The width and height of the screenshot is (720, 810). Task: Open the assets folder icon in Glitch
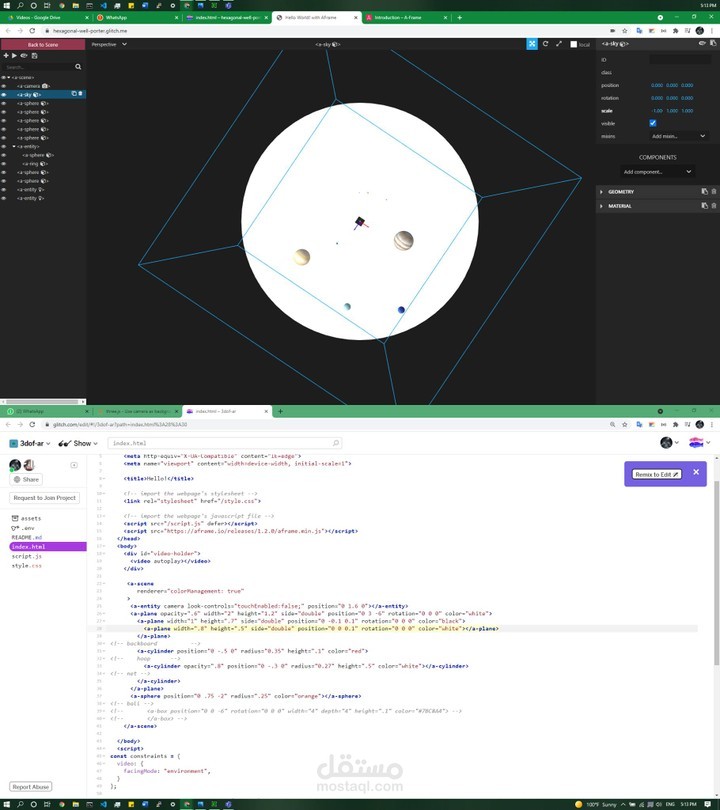pyautogui.click(x=15, y=518)
